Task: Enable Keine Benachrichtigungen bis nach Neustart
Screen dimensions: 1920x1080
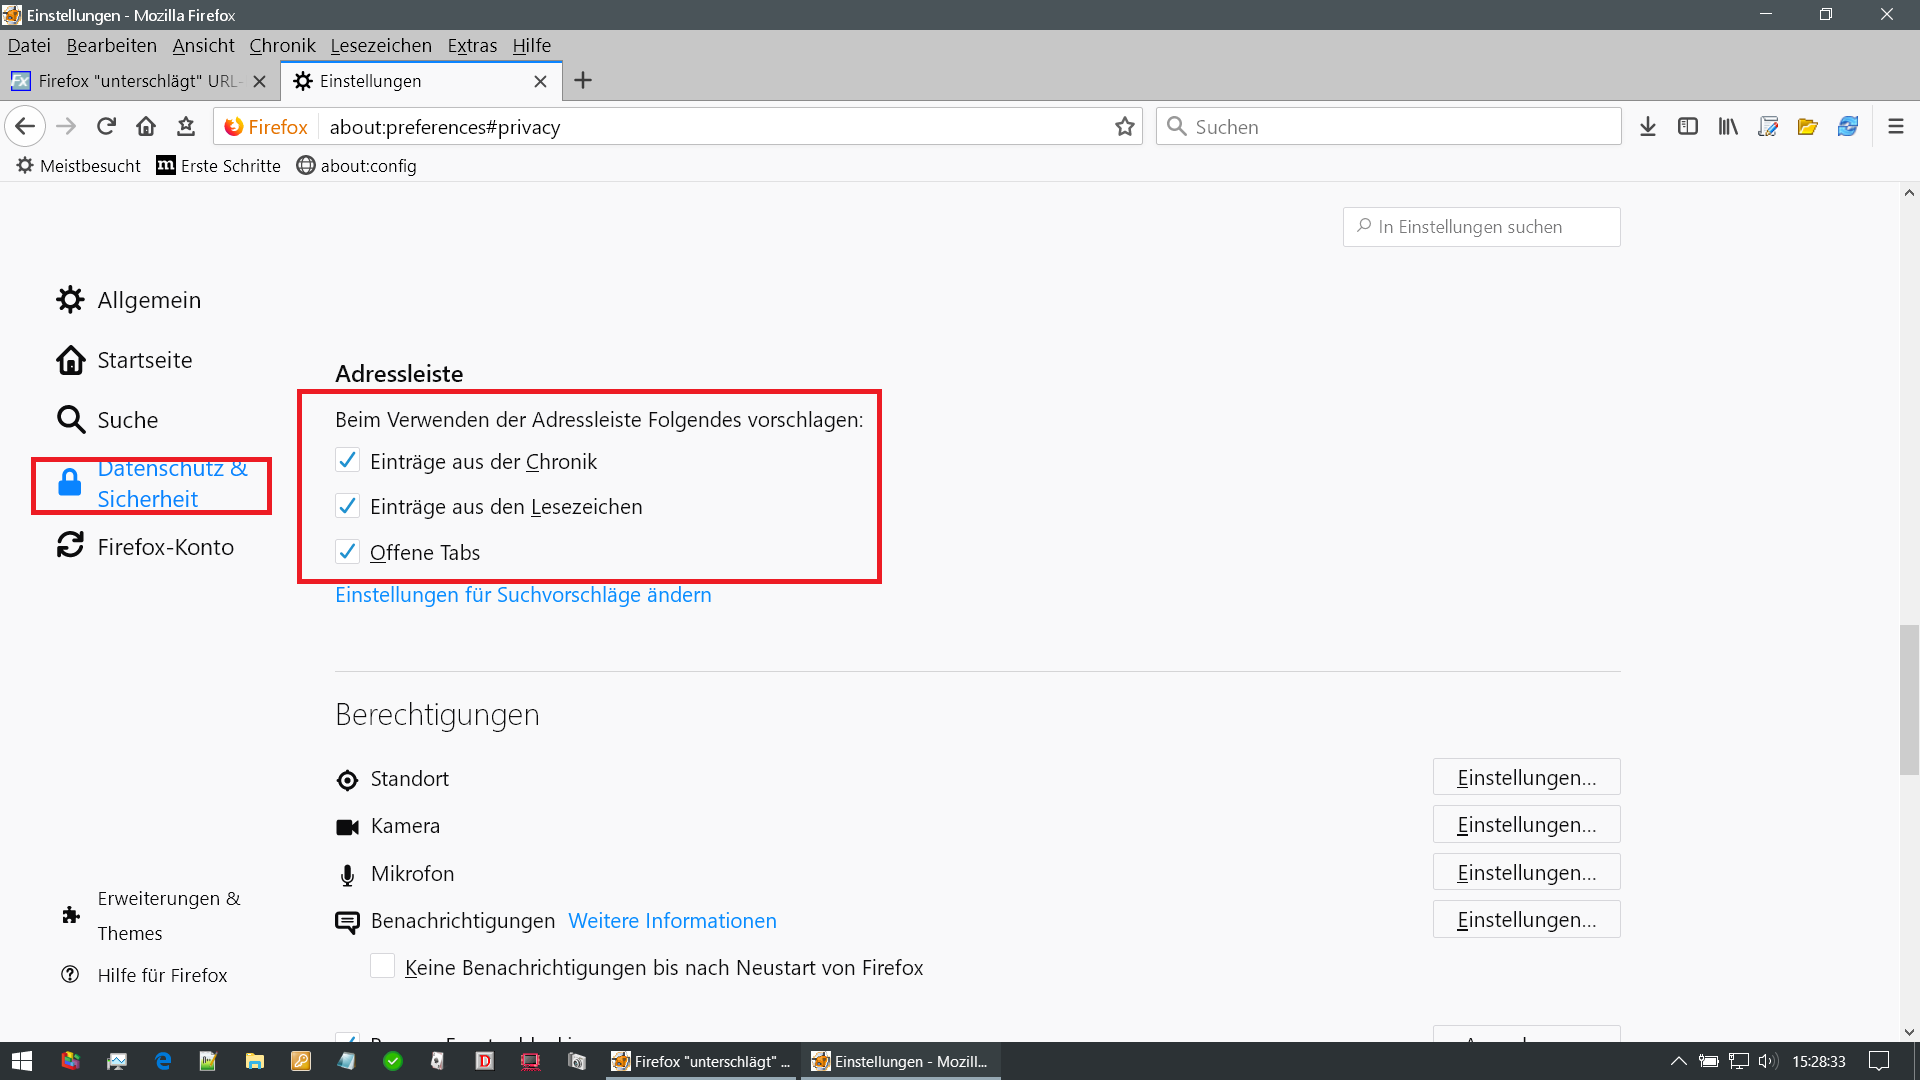Action: (382, 966)
